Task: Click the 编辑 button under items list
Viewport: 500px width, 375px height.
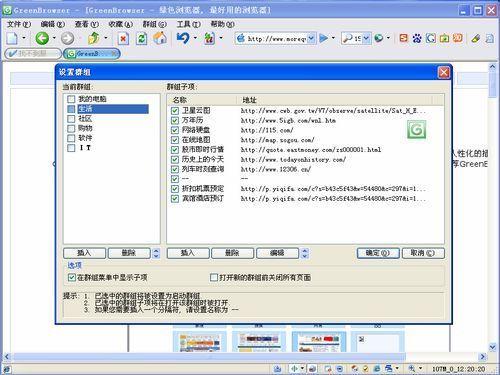Action: (x=277, y=253)
